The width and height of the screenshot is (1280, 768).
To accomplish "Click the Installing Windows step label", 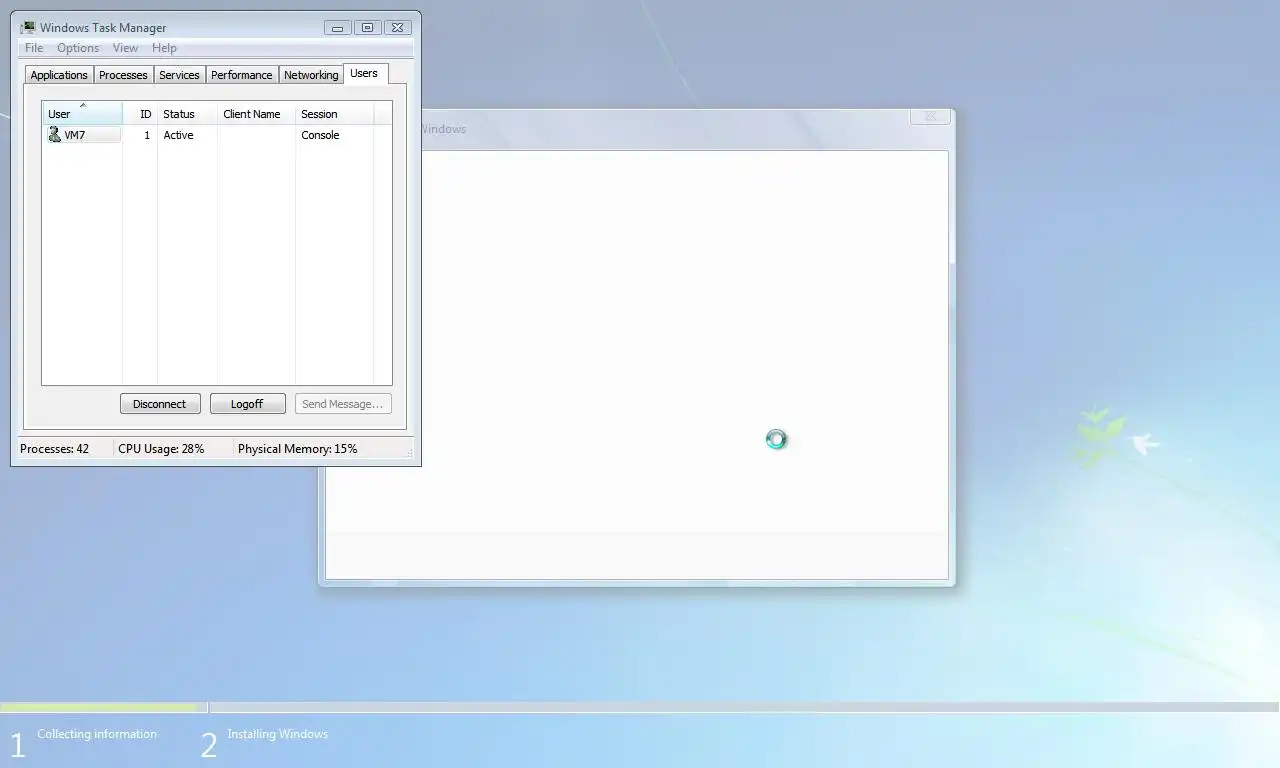I will coord(277,734).
